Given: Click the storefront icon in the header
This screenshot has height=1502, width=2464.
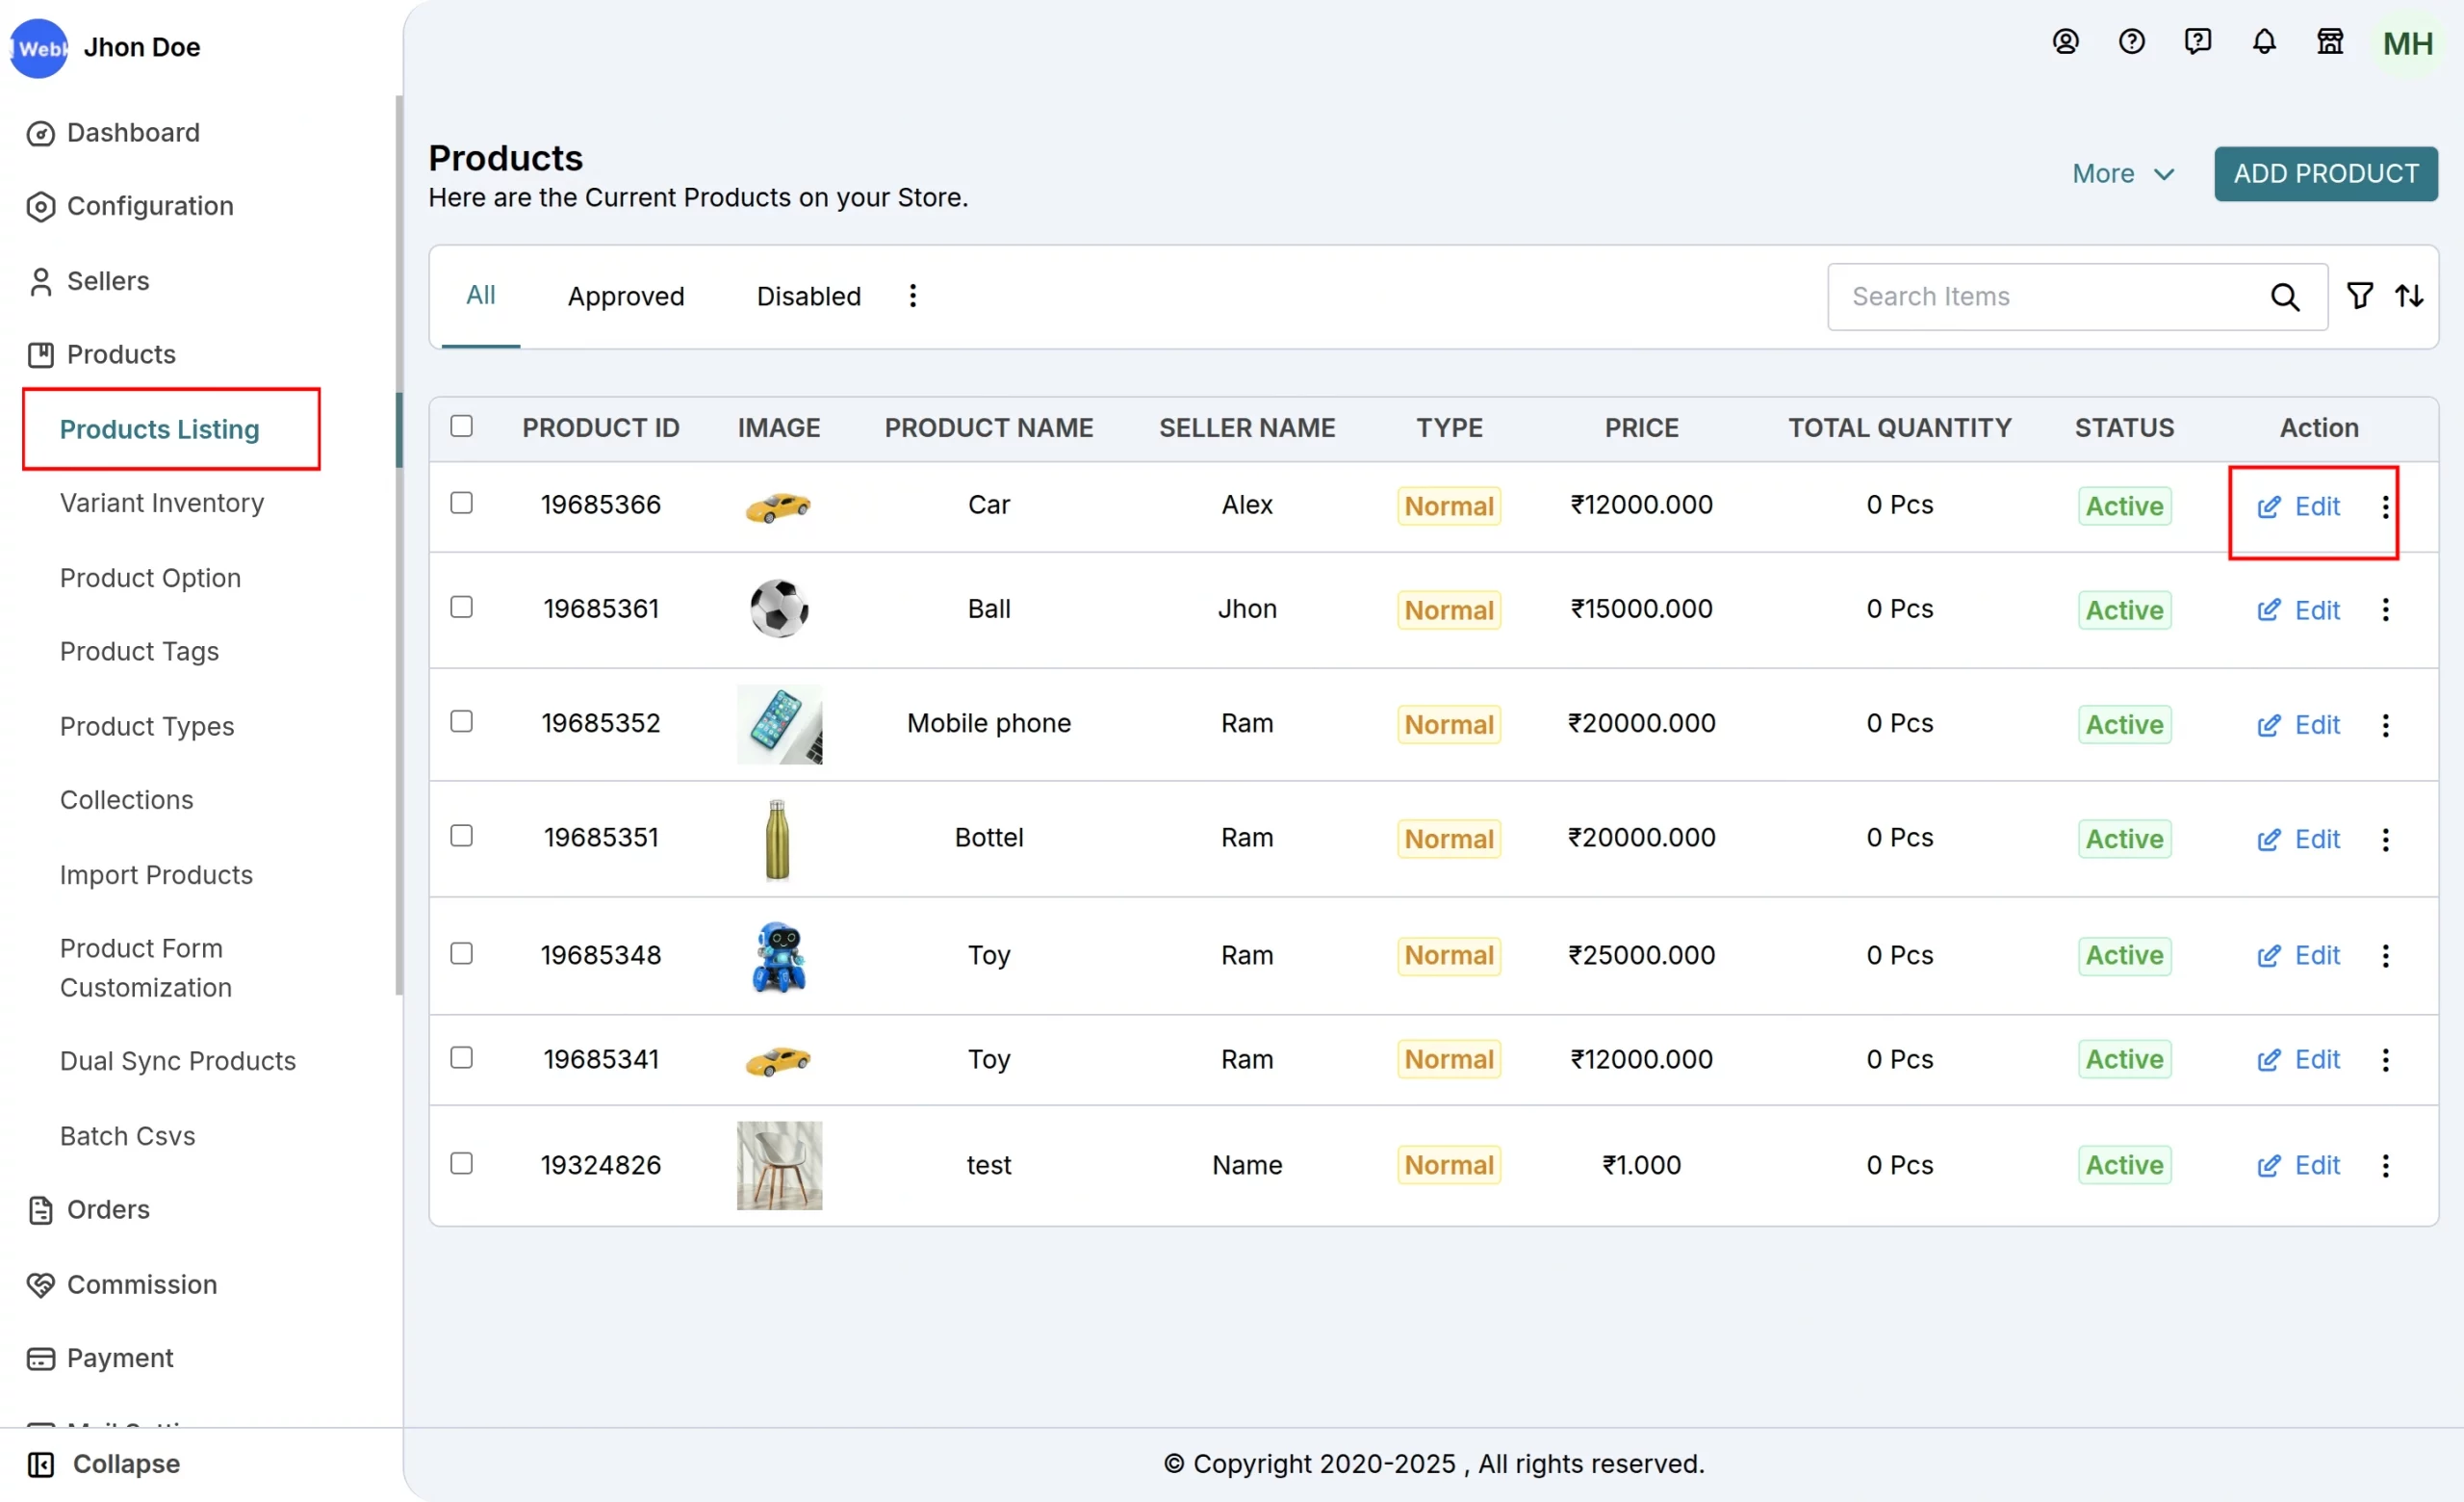Looking at the screenshot, I should [x=2330, y=42].
